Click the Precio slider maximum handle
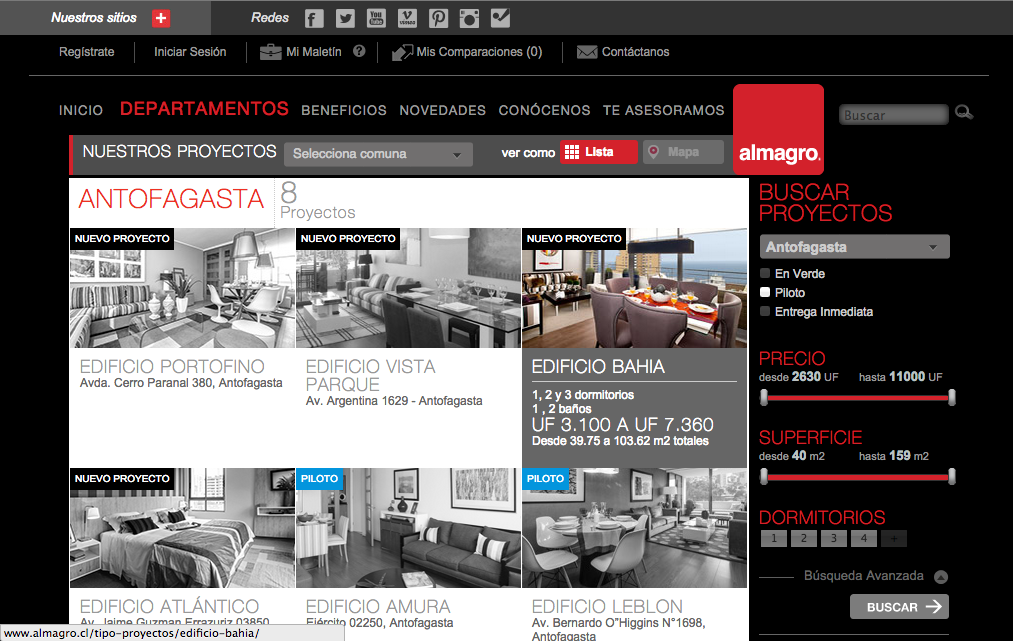Screen dimensions: 1013x641 pos(952,397)
